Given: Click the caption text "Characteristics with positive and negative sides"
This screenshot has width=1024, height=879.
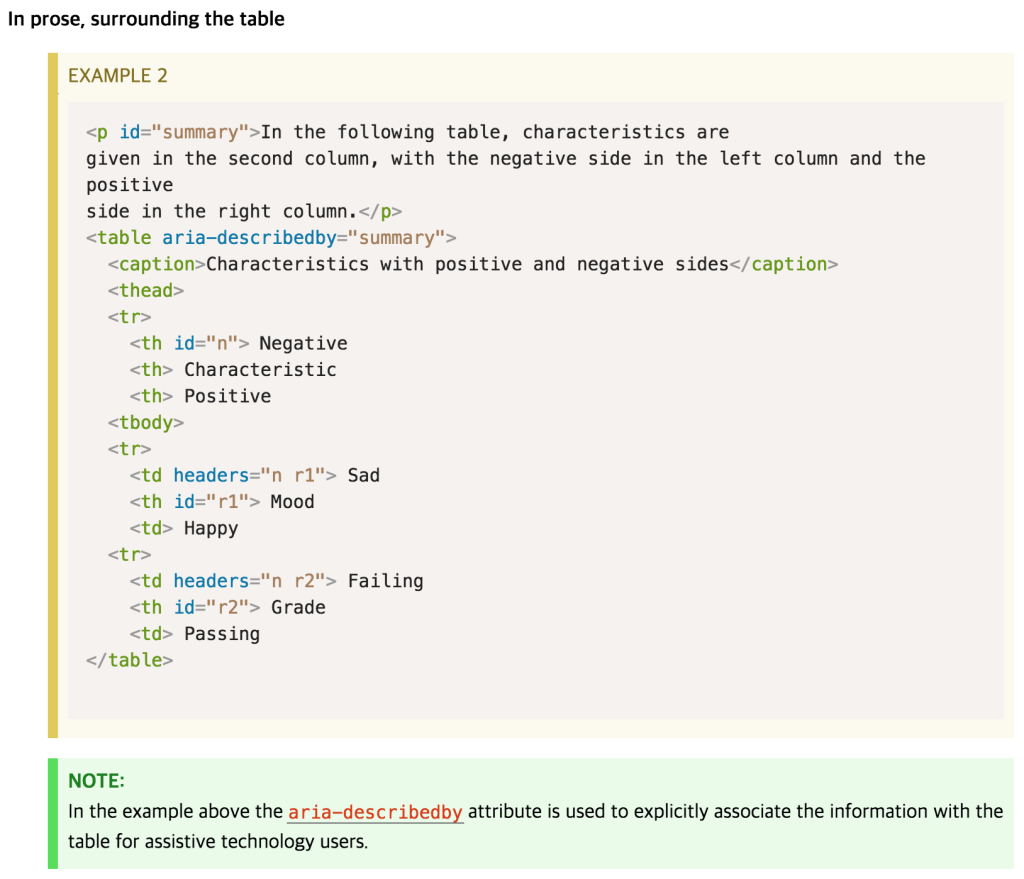Looking at the screenshot, I should (x=467, y=264).
